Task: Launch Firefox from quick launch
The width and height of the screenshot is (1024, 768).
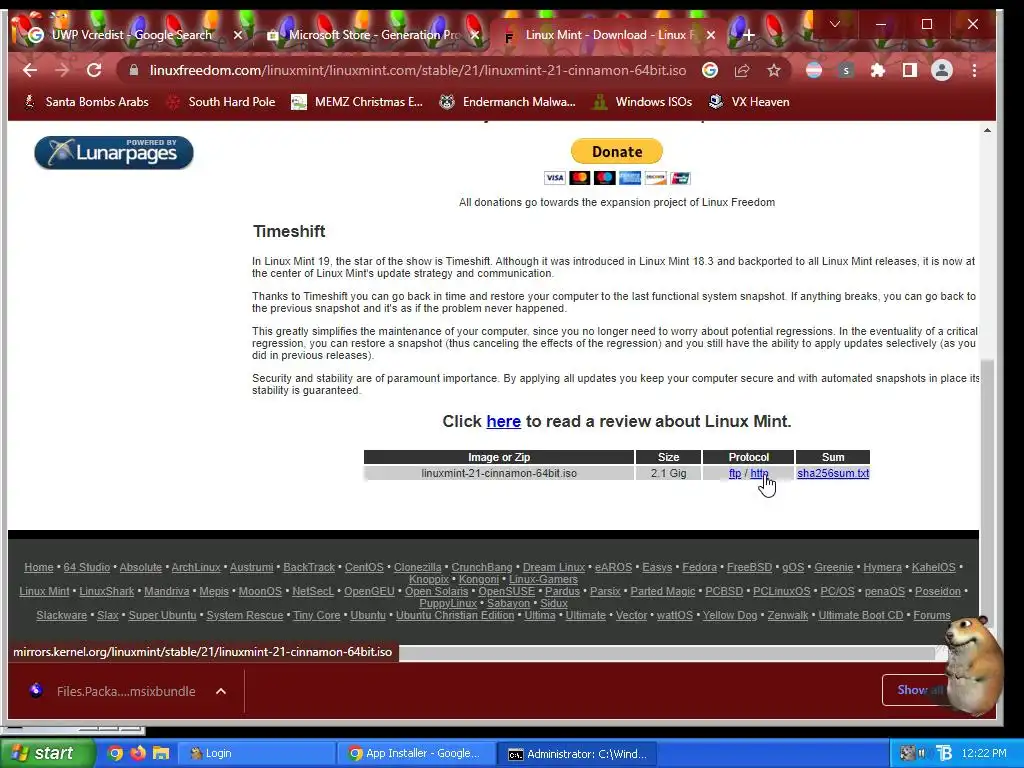Action: (x=138, y=753)
